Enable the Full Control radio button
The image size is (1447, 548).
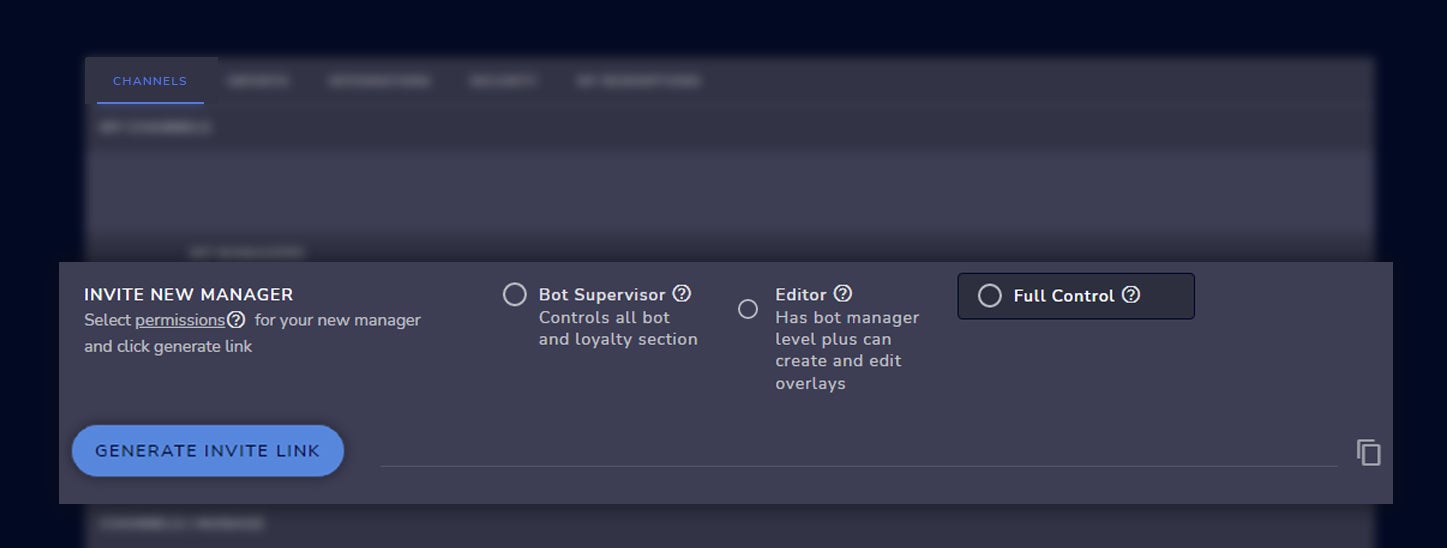(x=989, y=296)
